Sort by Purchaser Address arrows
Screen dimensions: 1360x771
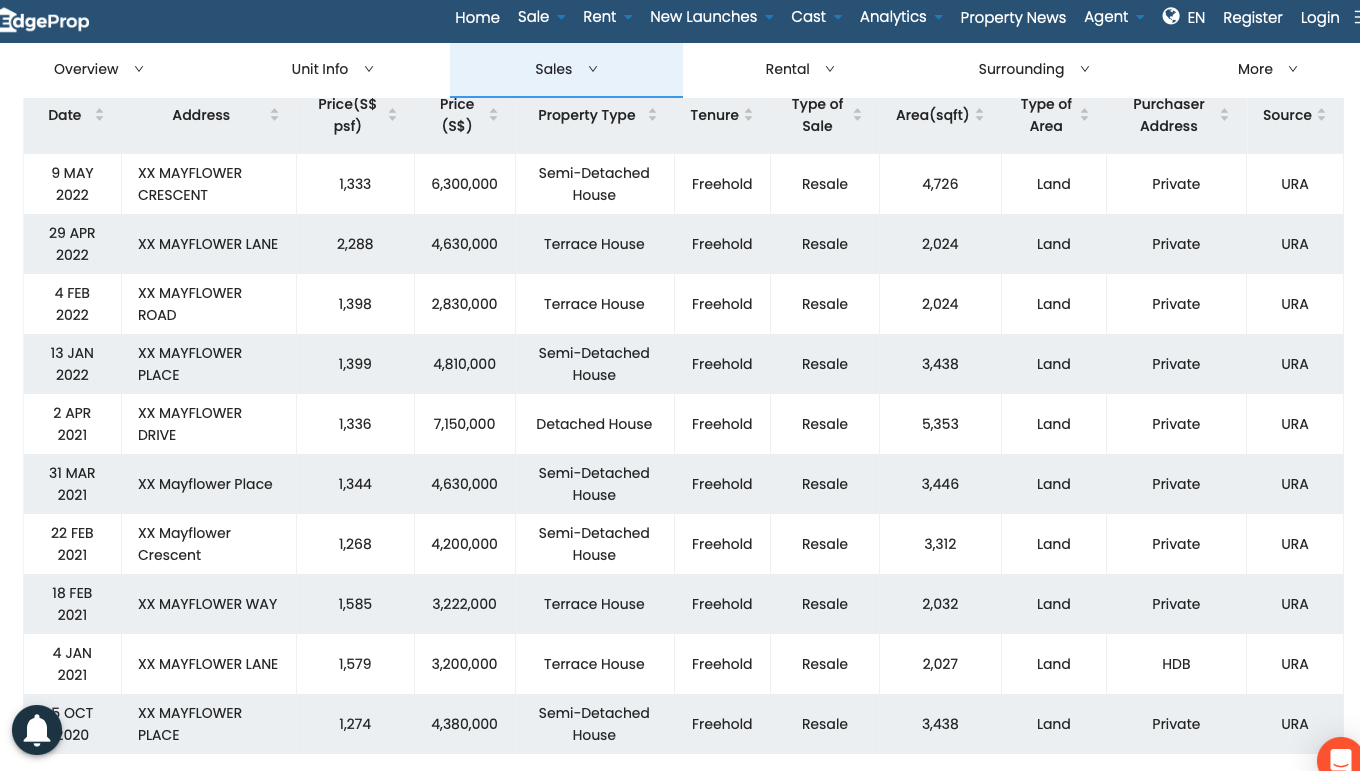(1224, 115)
